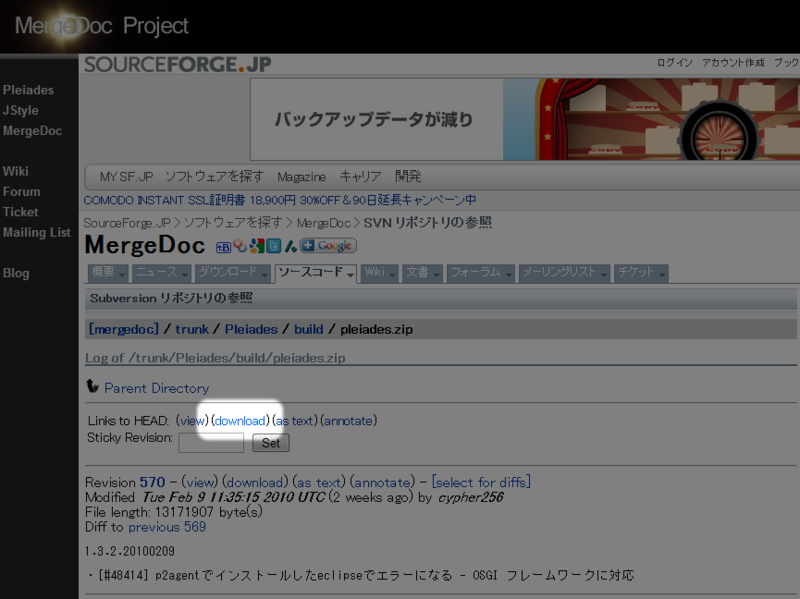Screen dimensions: 800x599
Task: Open the ソフトウェアを探す menu item
Action: point(214,177)
